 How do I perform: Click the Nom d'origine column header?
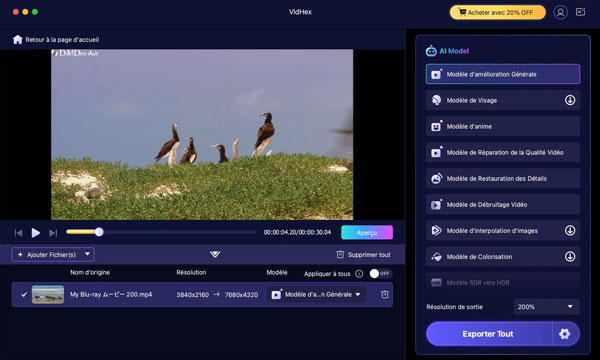click(x=90, y=272)
